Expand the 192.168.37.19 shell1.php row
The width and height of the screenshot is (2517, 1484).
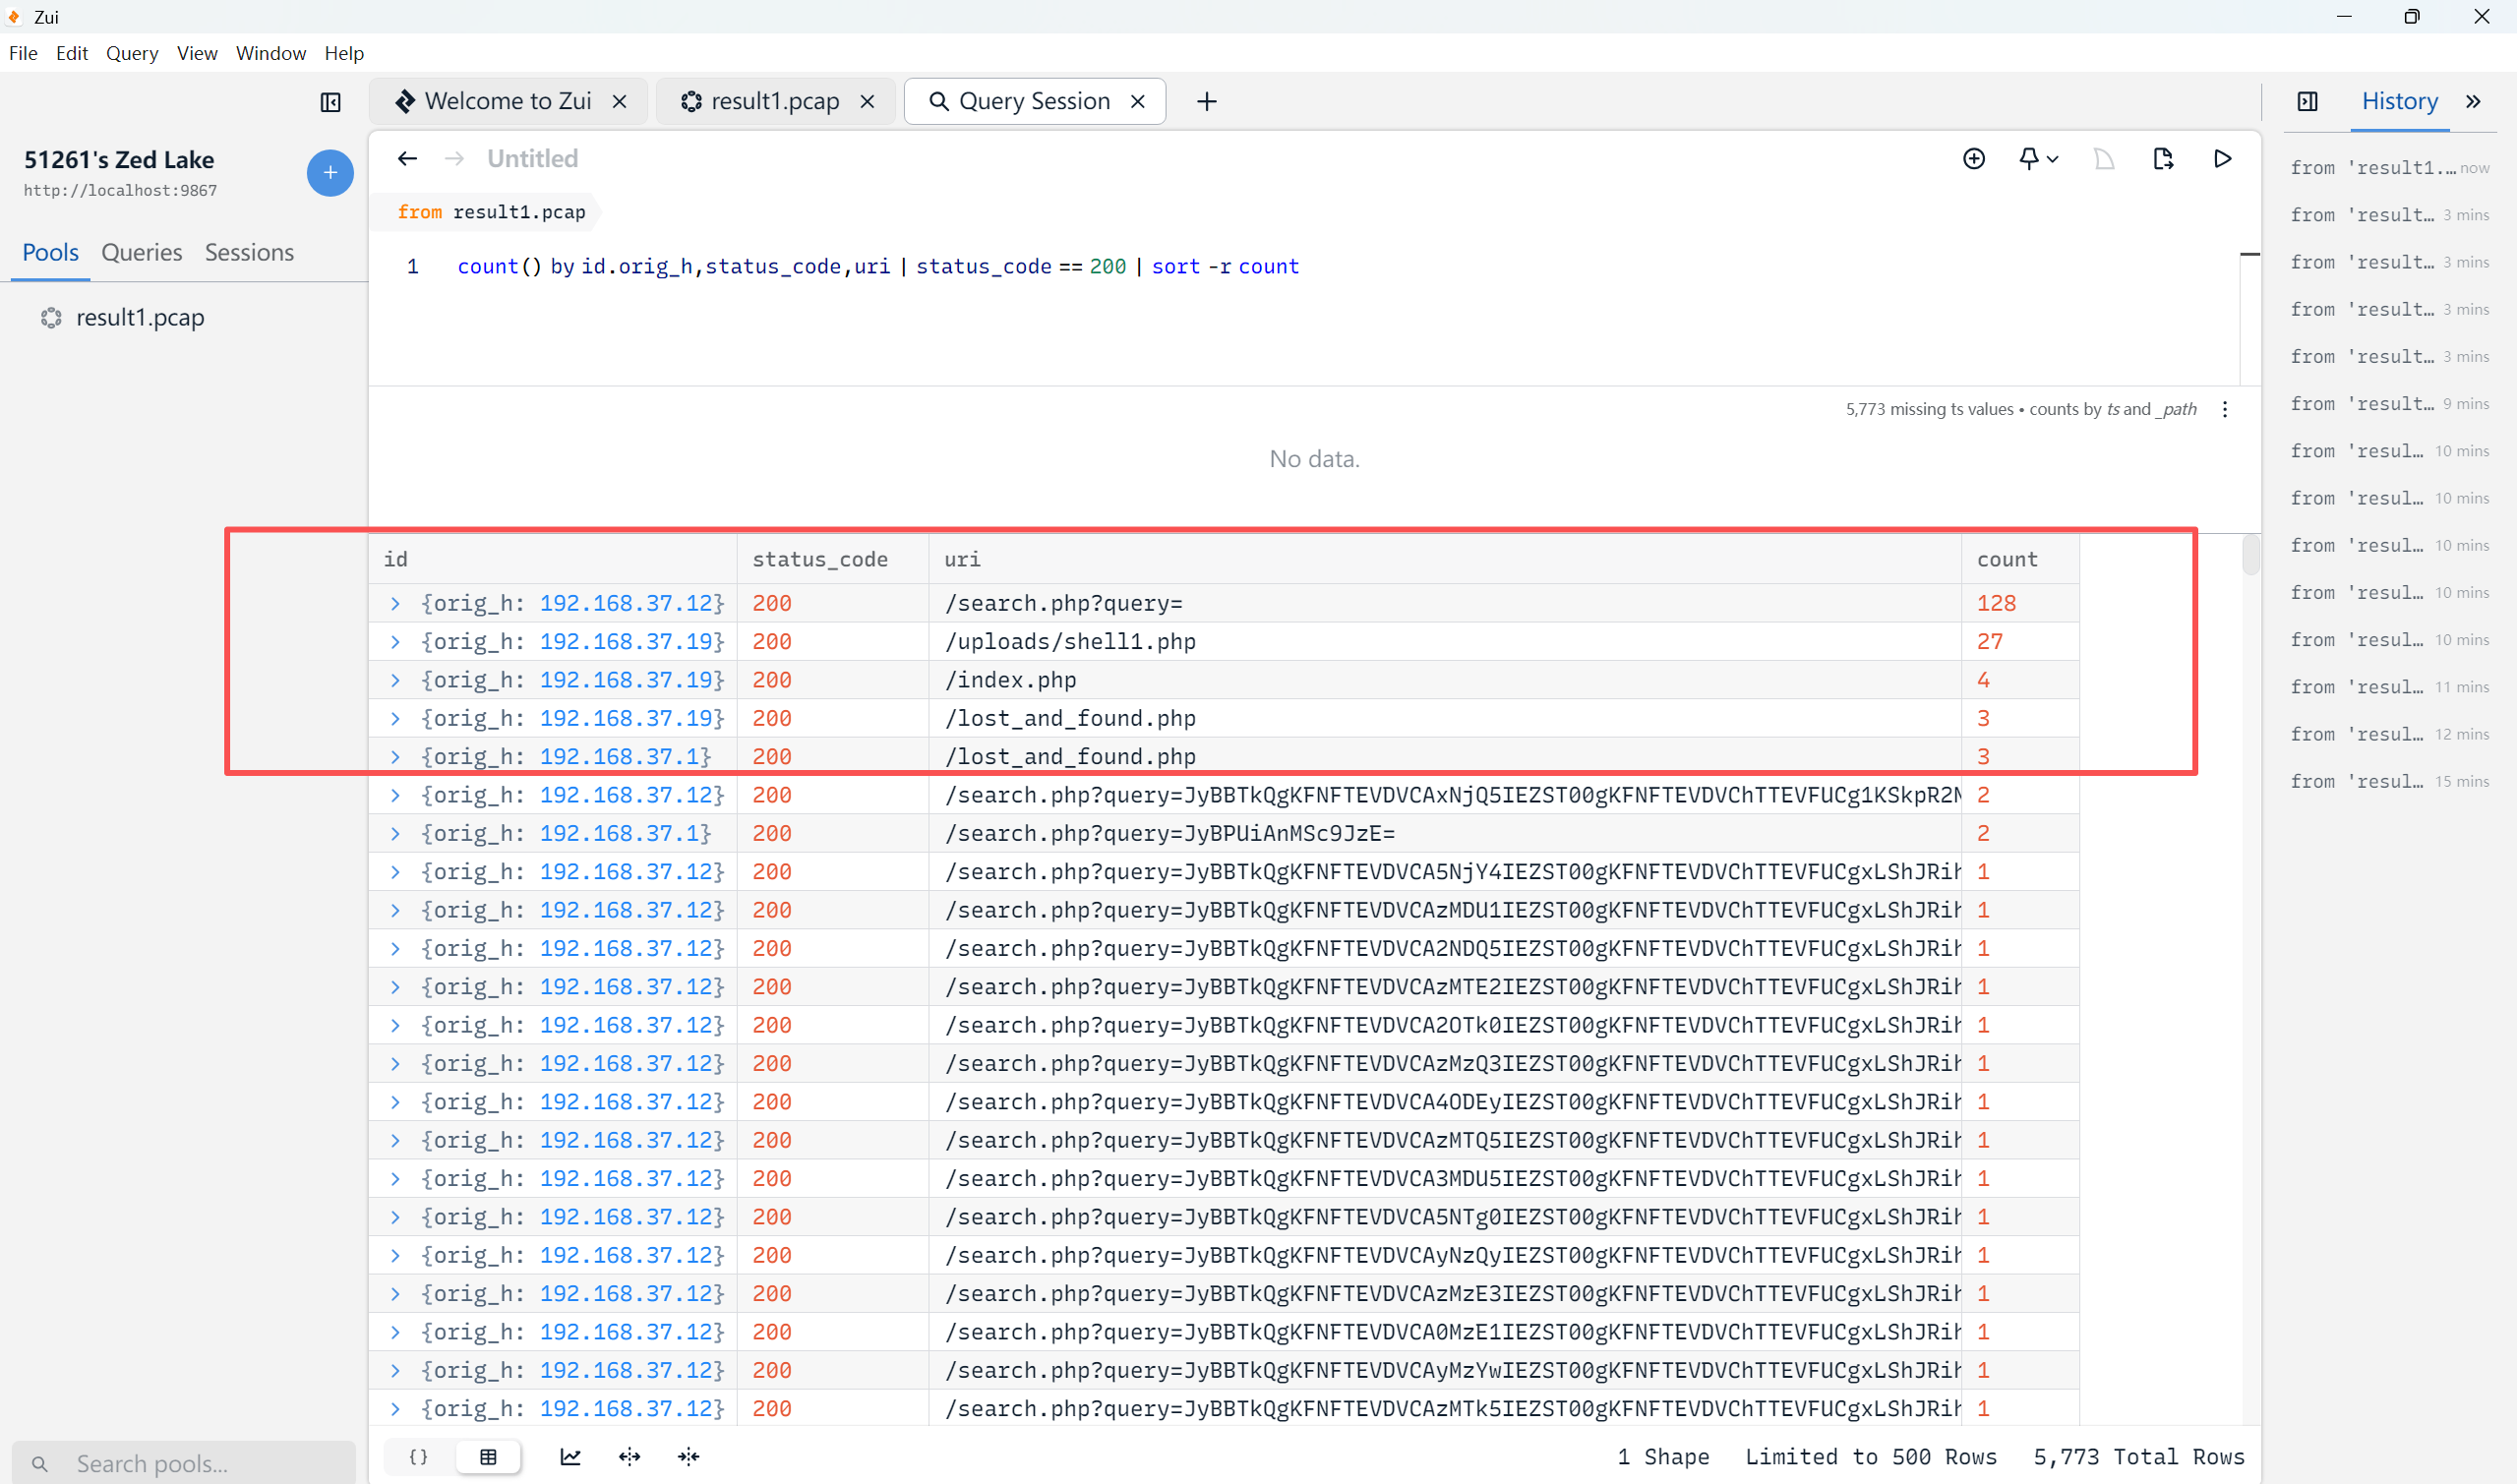click(x=395, y=642)
